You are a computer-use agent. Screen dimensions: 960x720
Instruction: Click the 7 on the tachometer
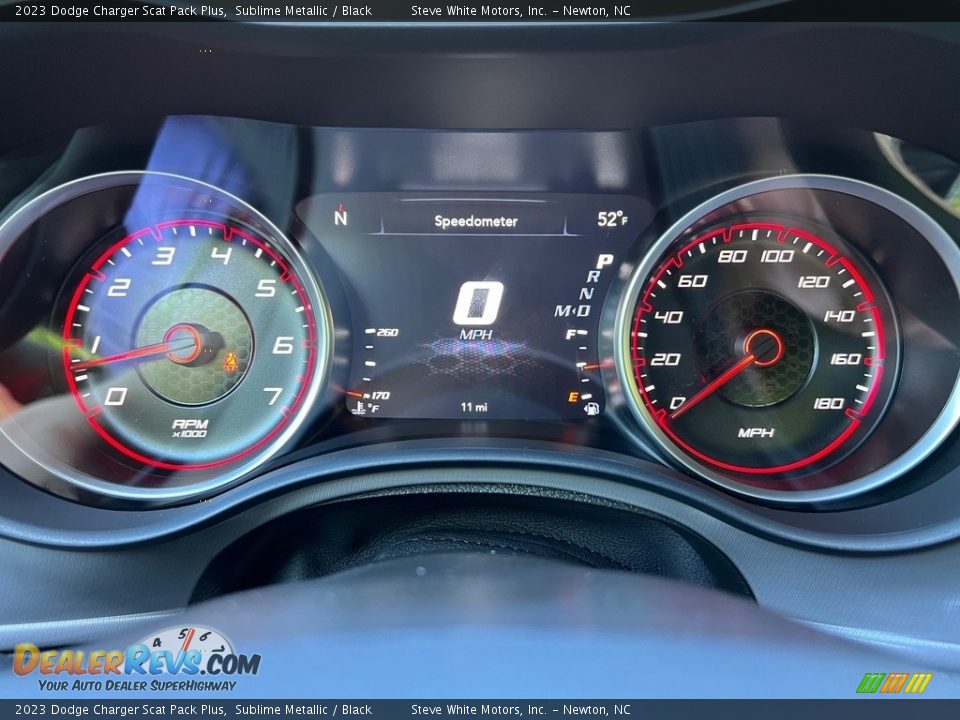click(x=274, y=396)
